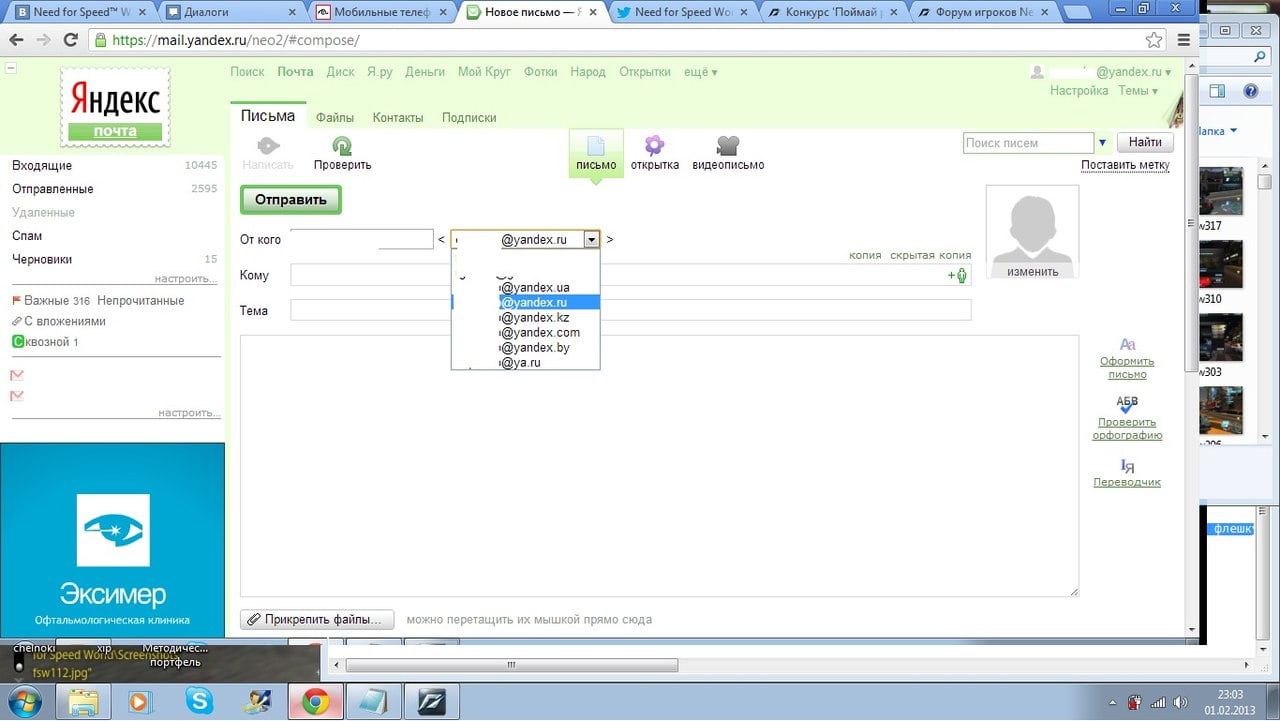
Task: Switch to the Подписки tab
Action: pos(469,118)
